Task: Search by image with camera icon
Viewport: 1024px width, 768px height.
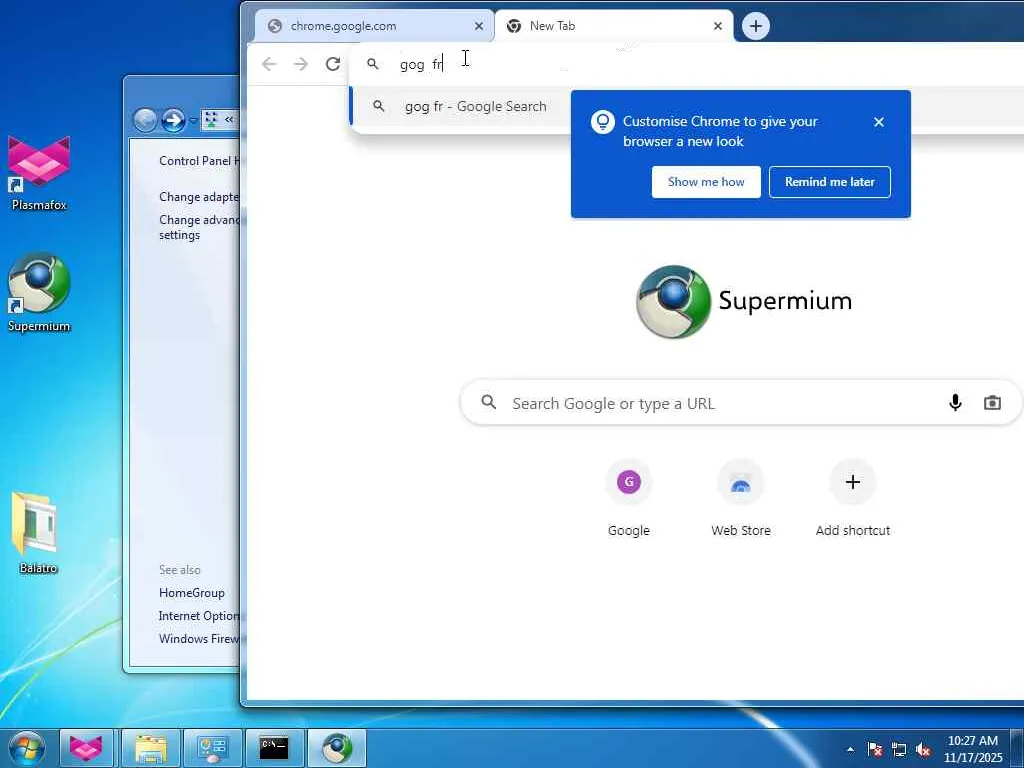Action: click(x=992, y=403)
